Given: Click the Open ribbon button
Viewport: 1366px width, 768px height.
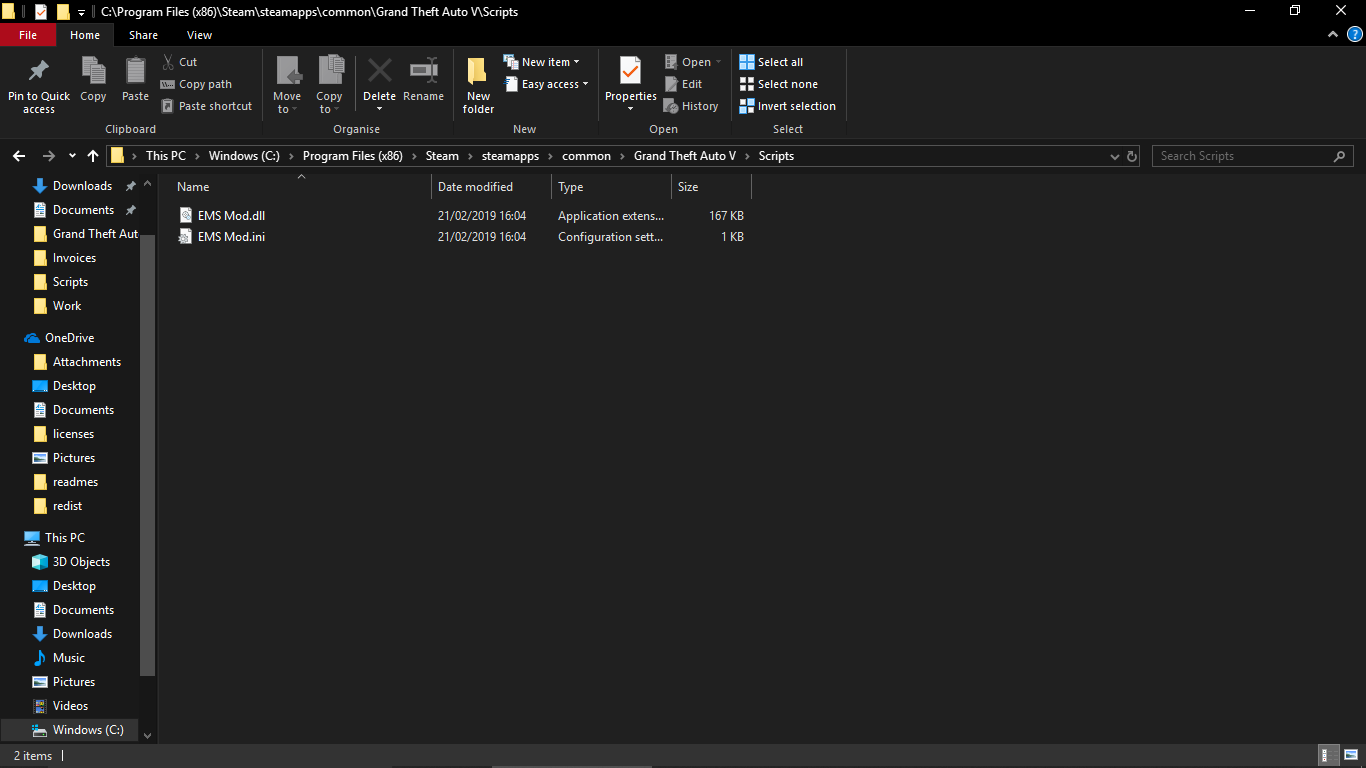Looking at the screenshot, I should tap(692, 62).
